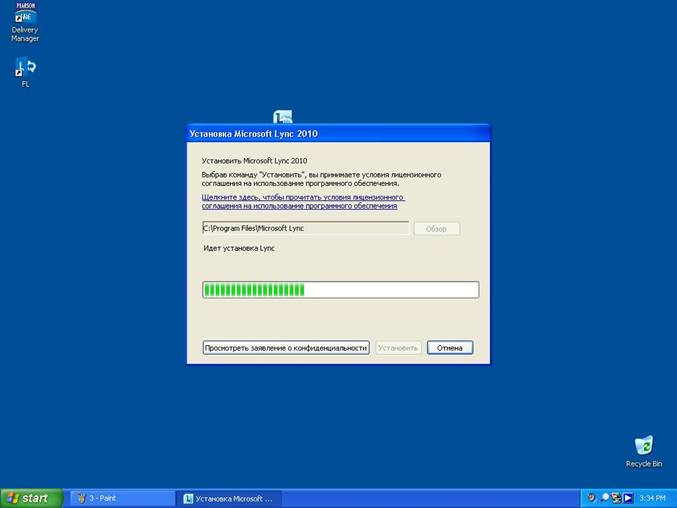Click the white balloon tray icon

click(605, 498)
